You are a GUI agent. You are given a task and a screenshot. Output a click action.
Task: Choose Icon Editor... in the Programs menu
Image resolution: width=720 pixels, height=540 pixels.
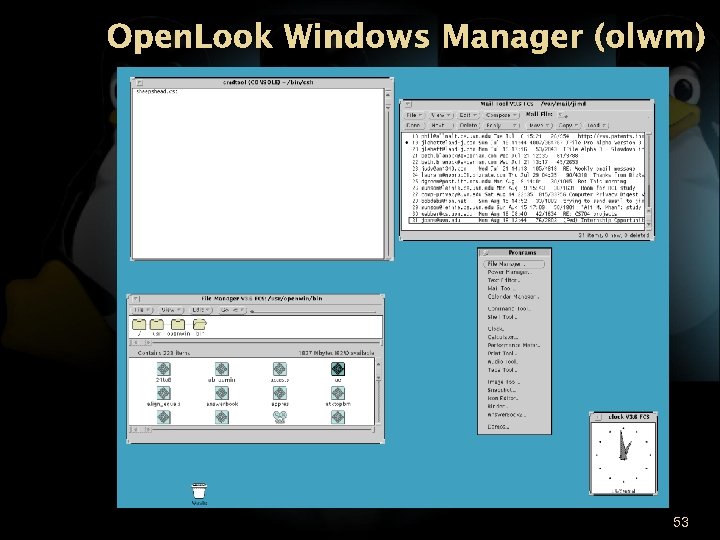[503, 398]
